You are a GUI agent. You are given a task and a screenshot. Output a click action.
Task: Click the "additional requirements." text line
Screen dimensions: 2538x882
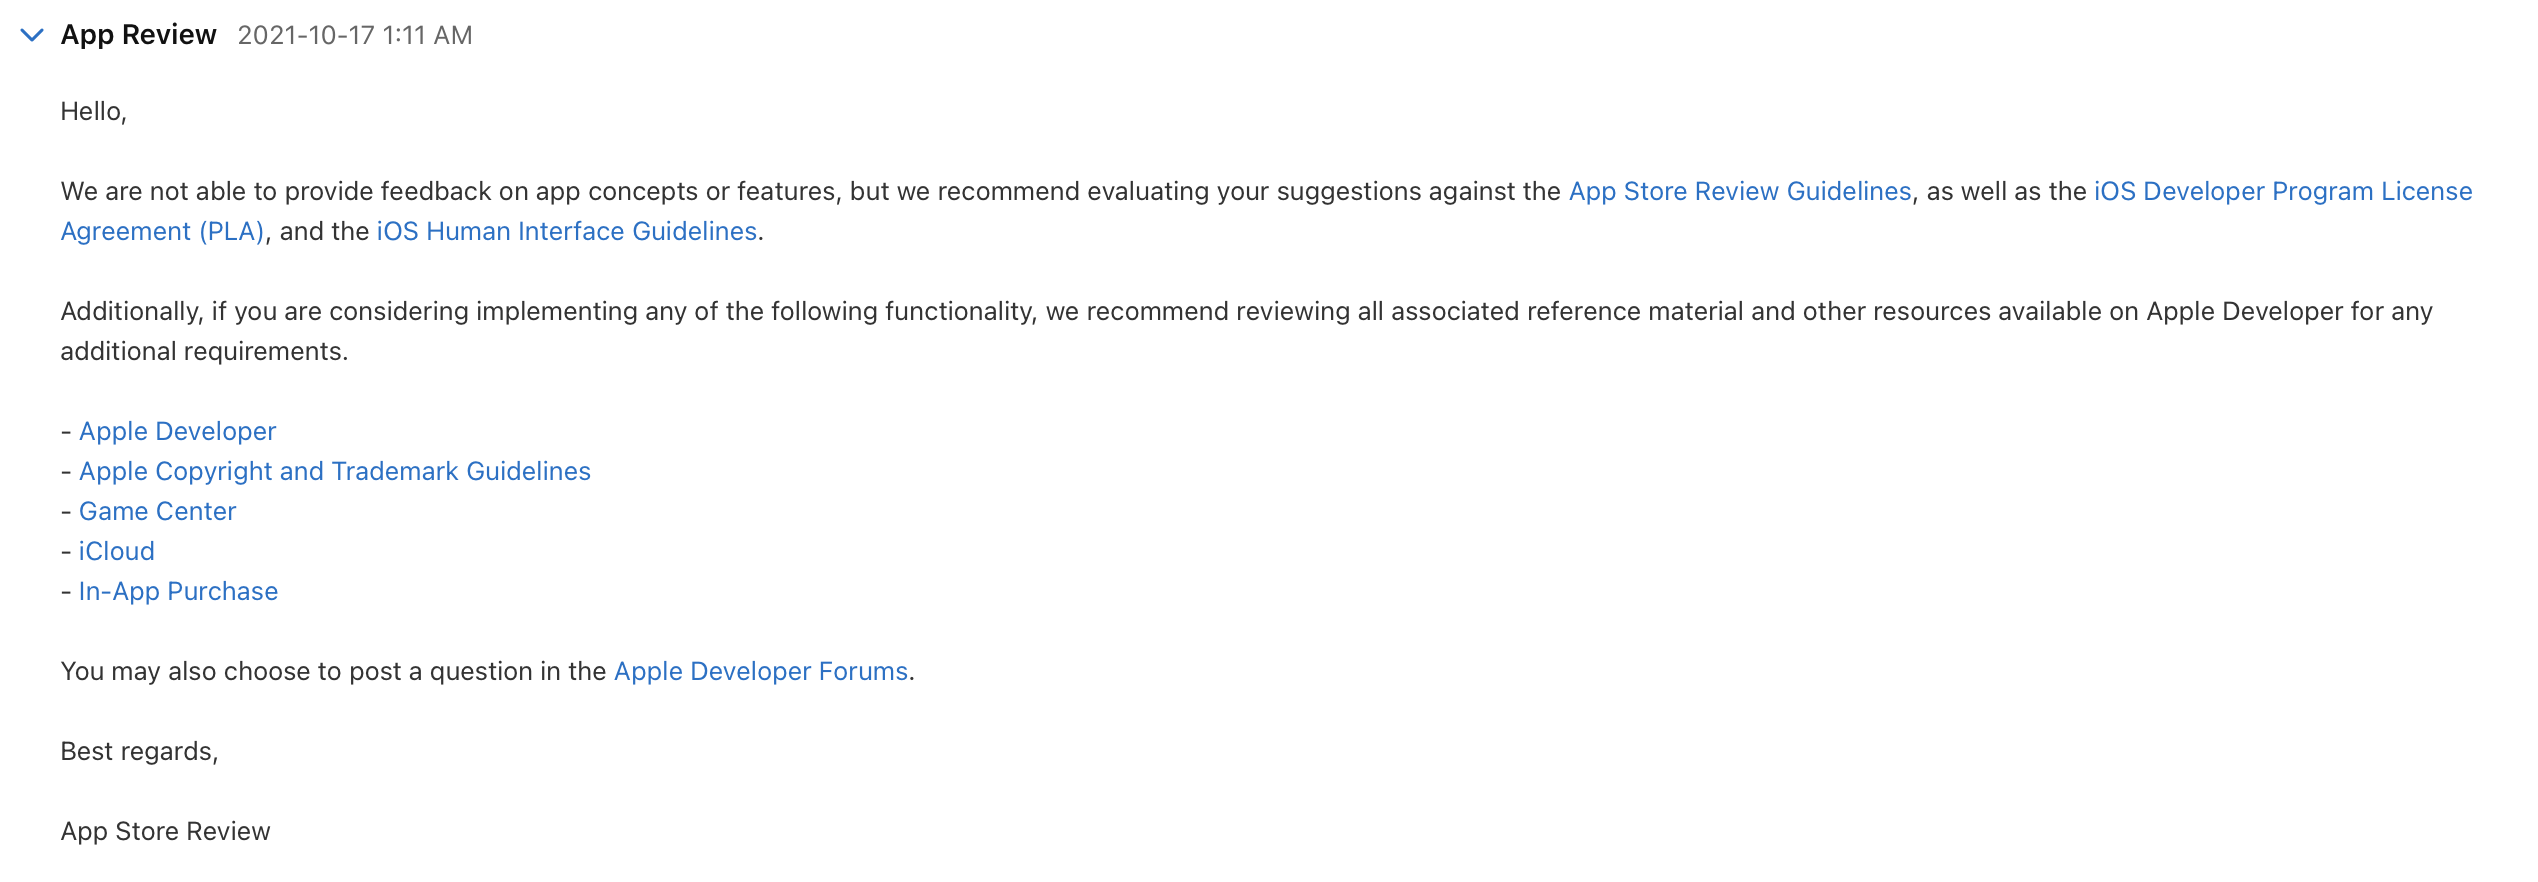tap(204, 351)
